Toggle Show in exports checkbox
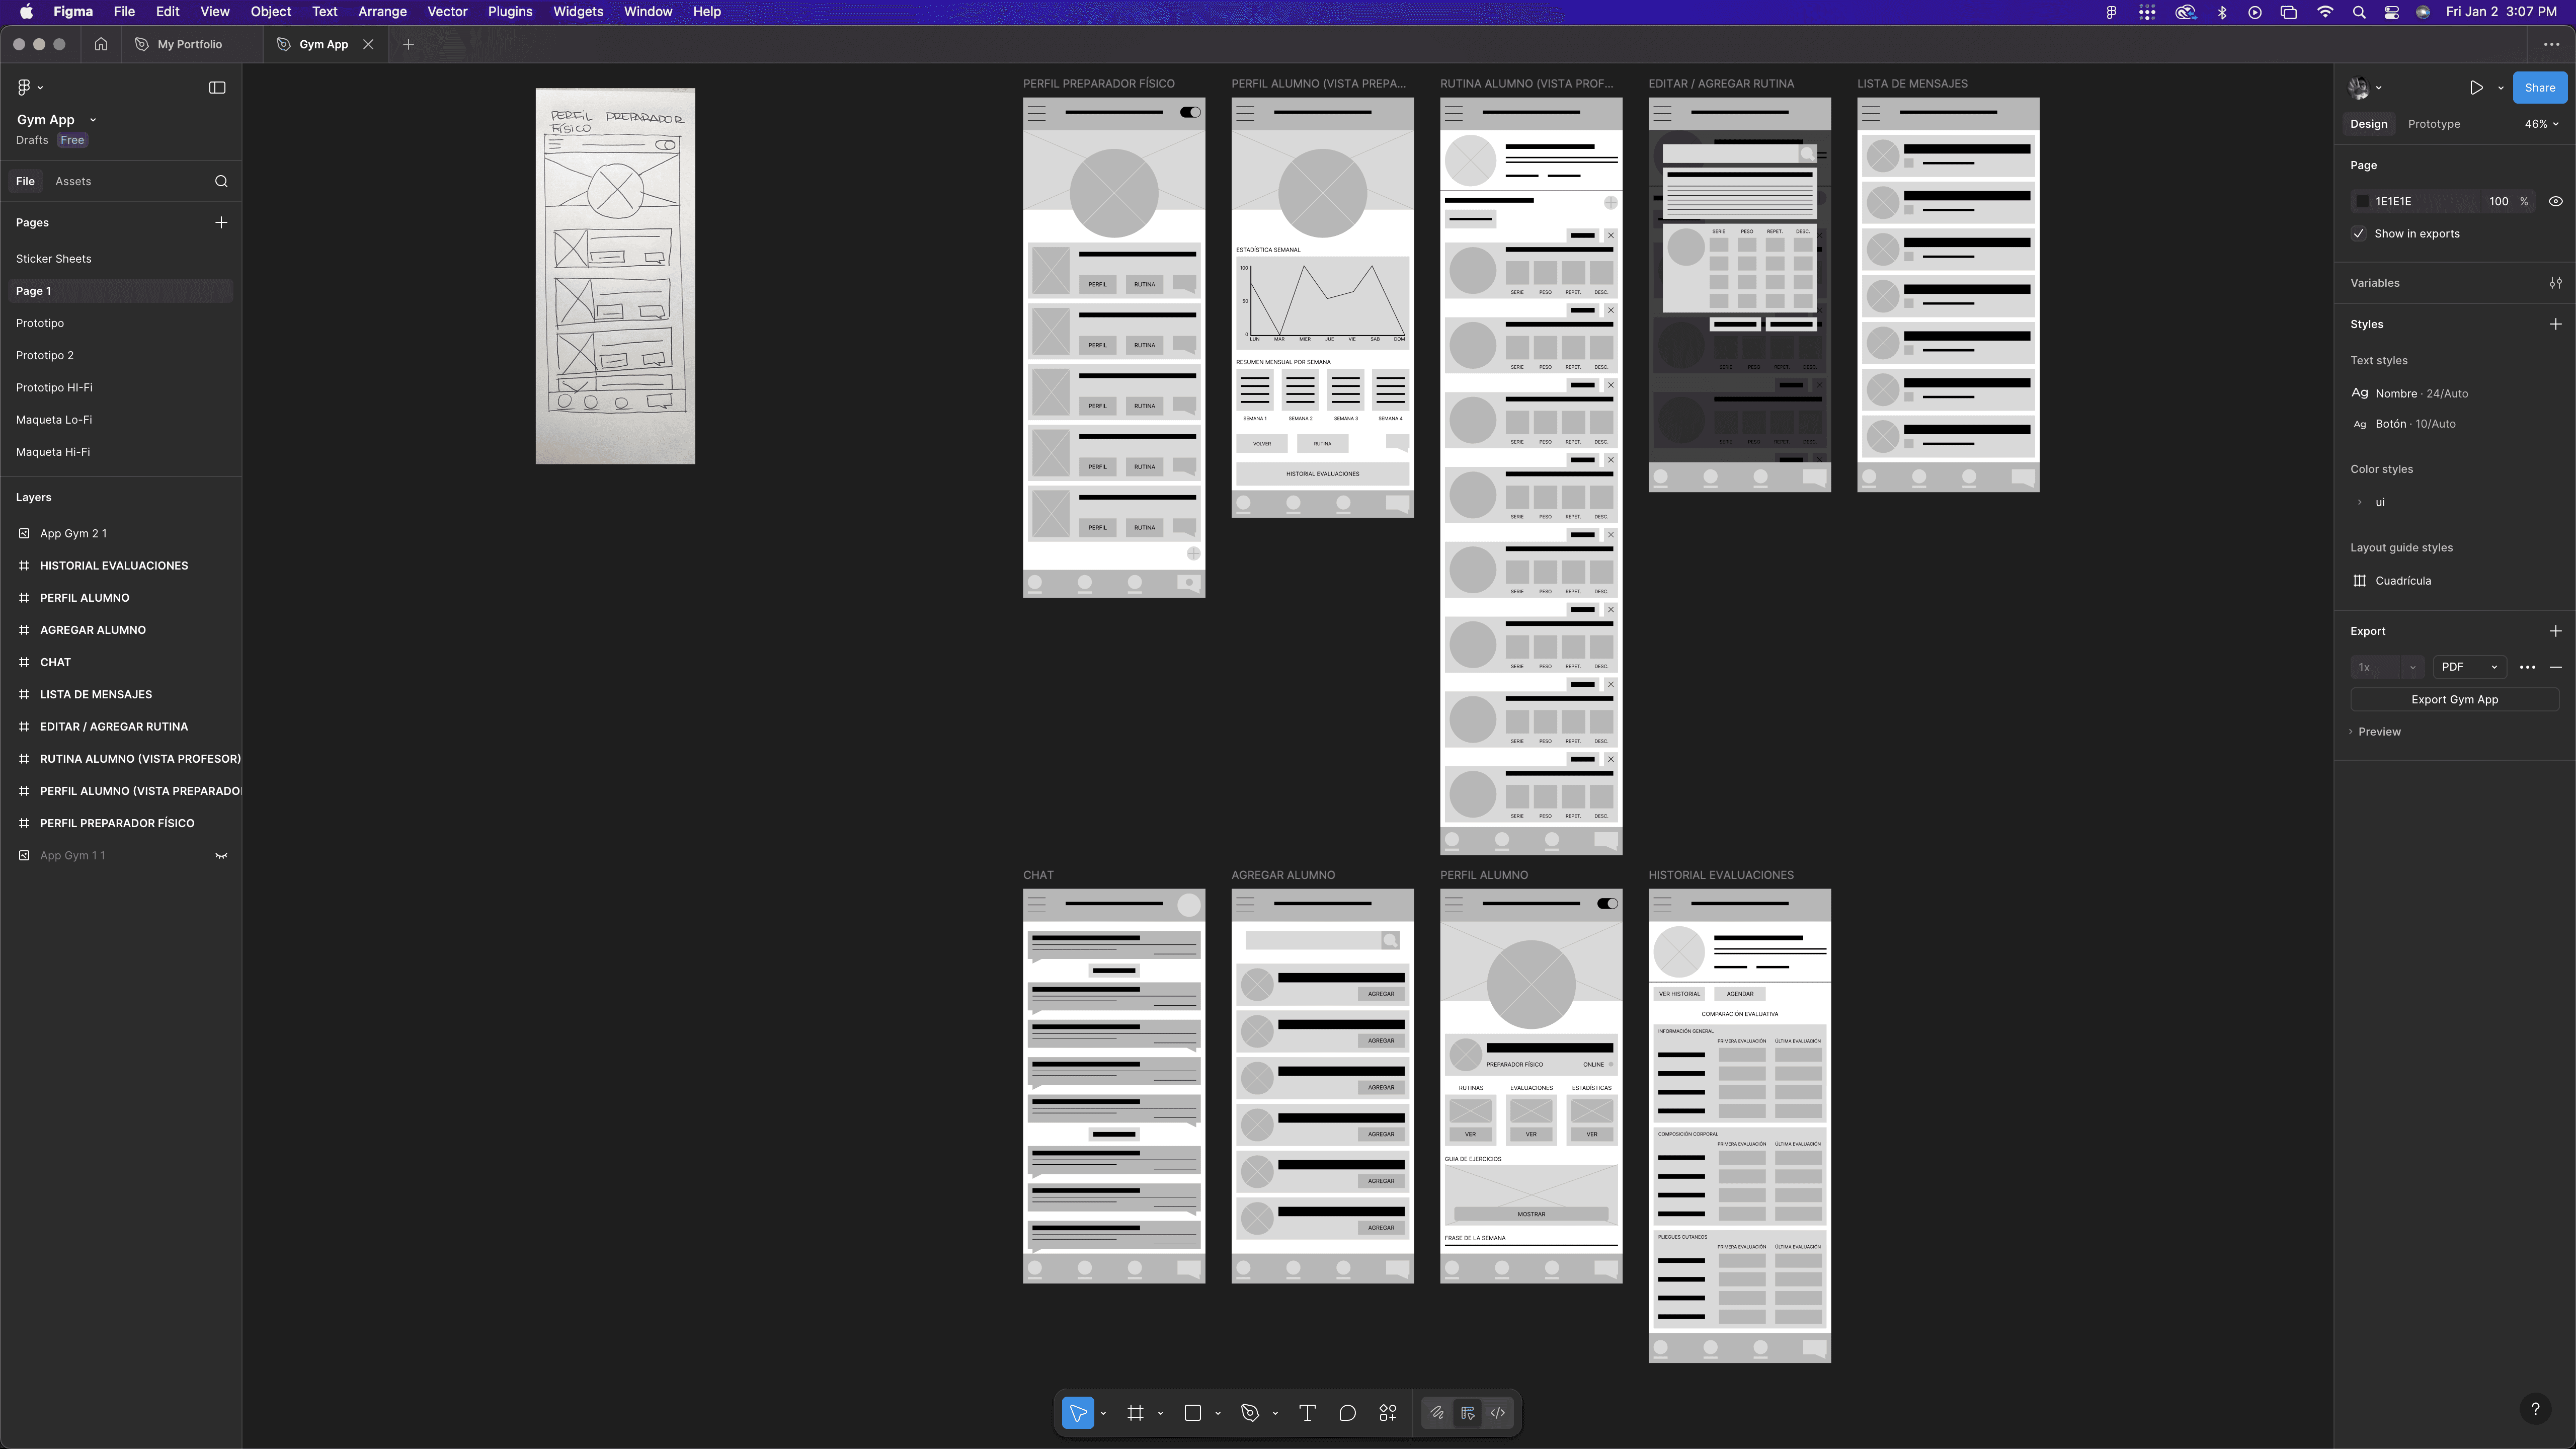This screenshot has height=1449, width=2576. (2359, 234)
